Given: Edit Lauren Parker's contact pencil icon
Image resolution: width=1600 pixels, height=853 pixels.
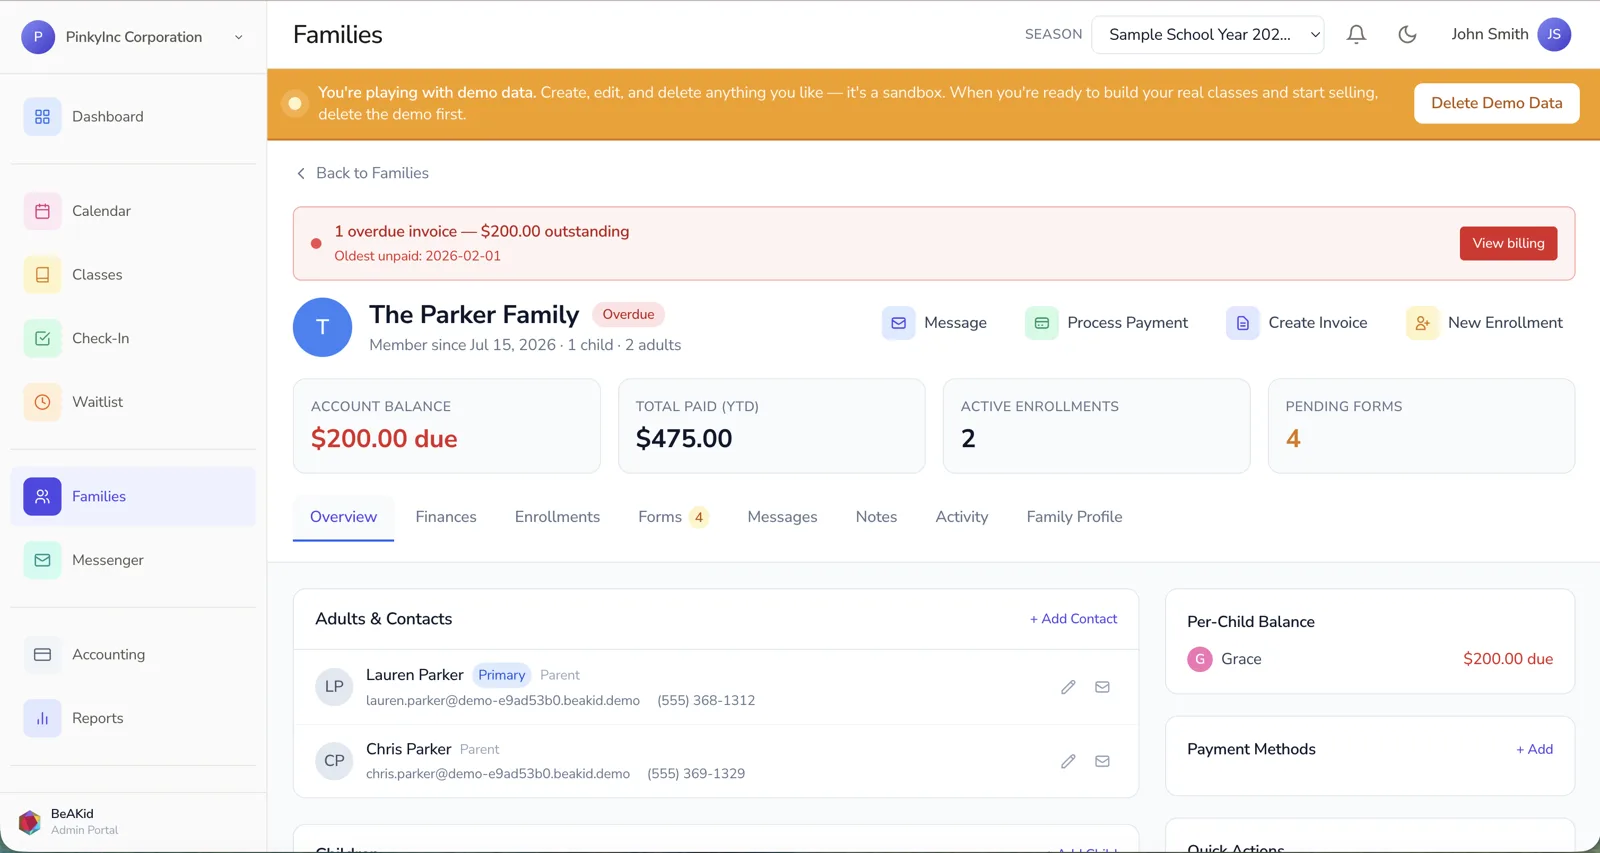Looking at the screenshot, I should click(1068, 687).
